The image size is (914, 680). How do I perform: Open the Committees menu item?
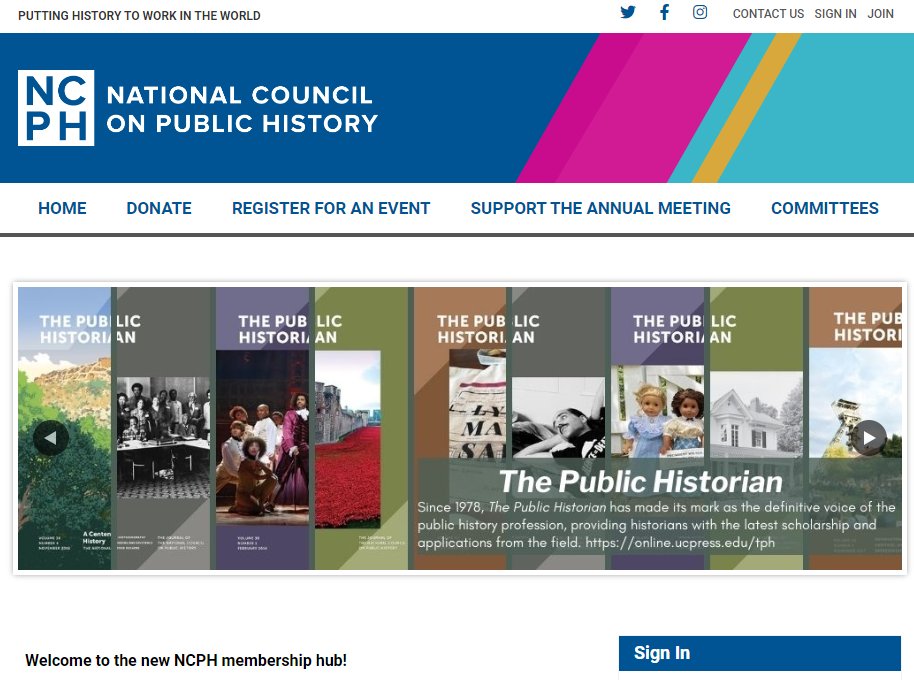(x=825, y=208)
